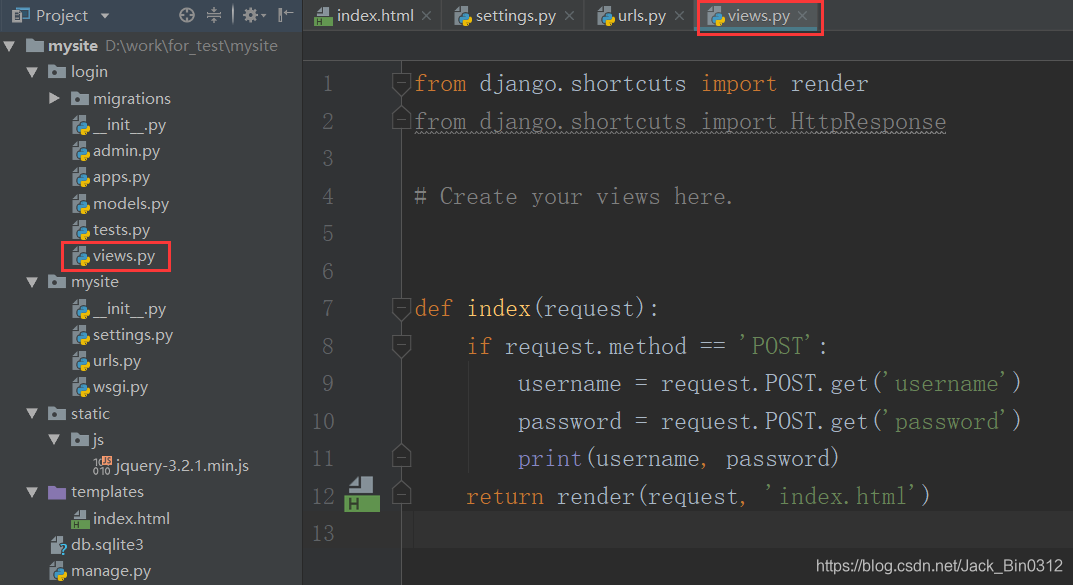
Task: Click the fold end marker on line 2
Action: pos(401,119)
